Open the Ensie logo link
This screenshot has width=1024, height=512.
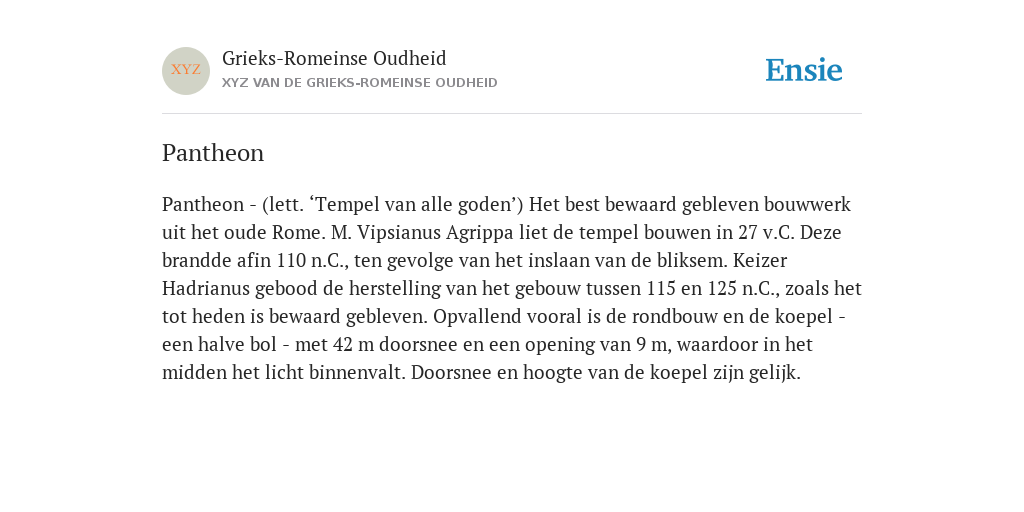click(804, 70)
